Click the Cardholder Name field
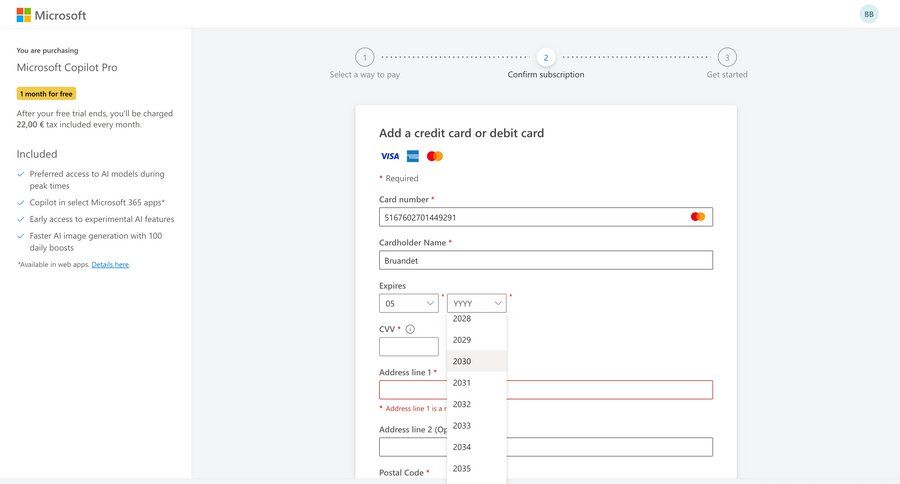 546,260
